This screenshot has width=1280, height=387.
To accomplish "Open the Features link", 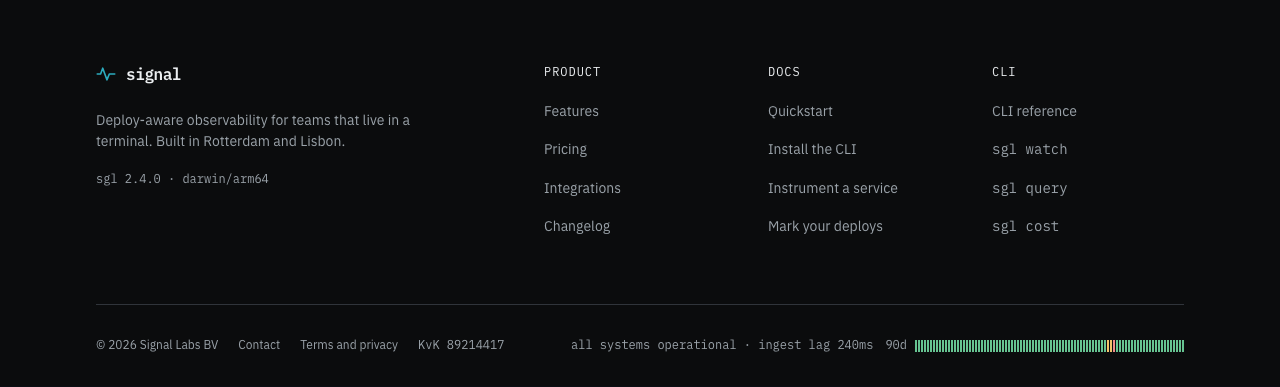I will tap(571, 111).
